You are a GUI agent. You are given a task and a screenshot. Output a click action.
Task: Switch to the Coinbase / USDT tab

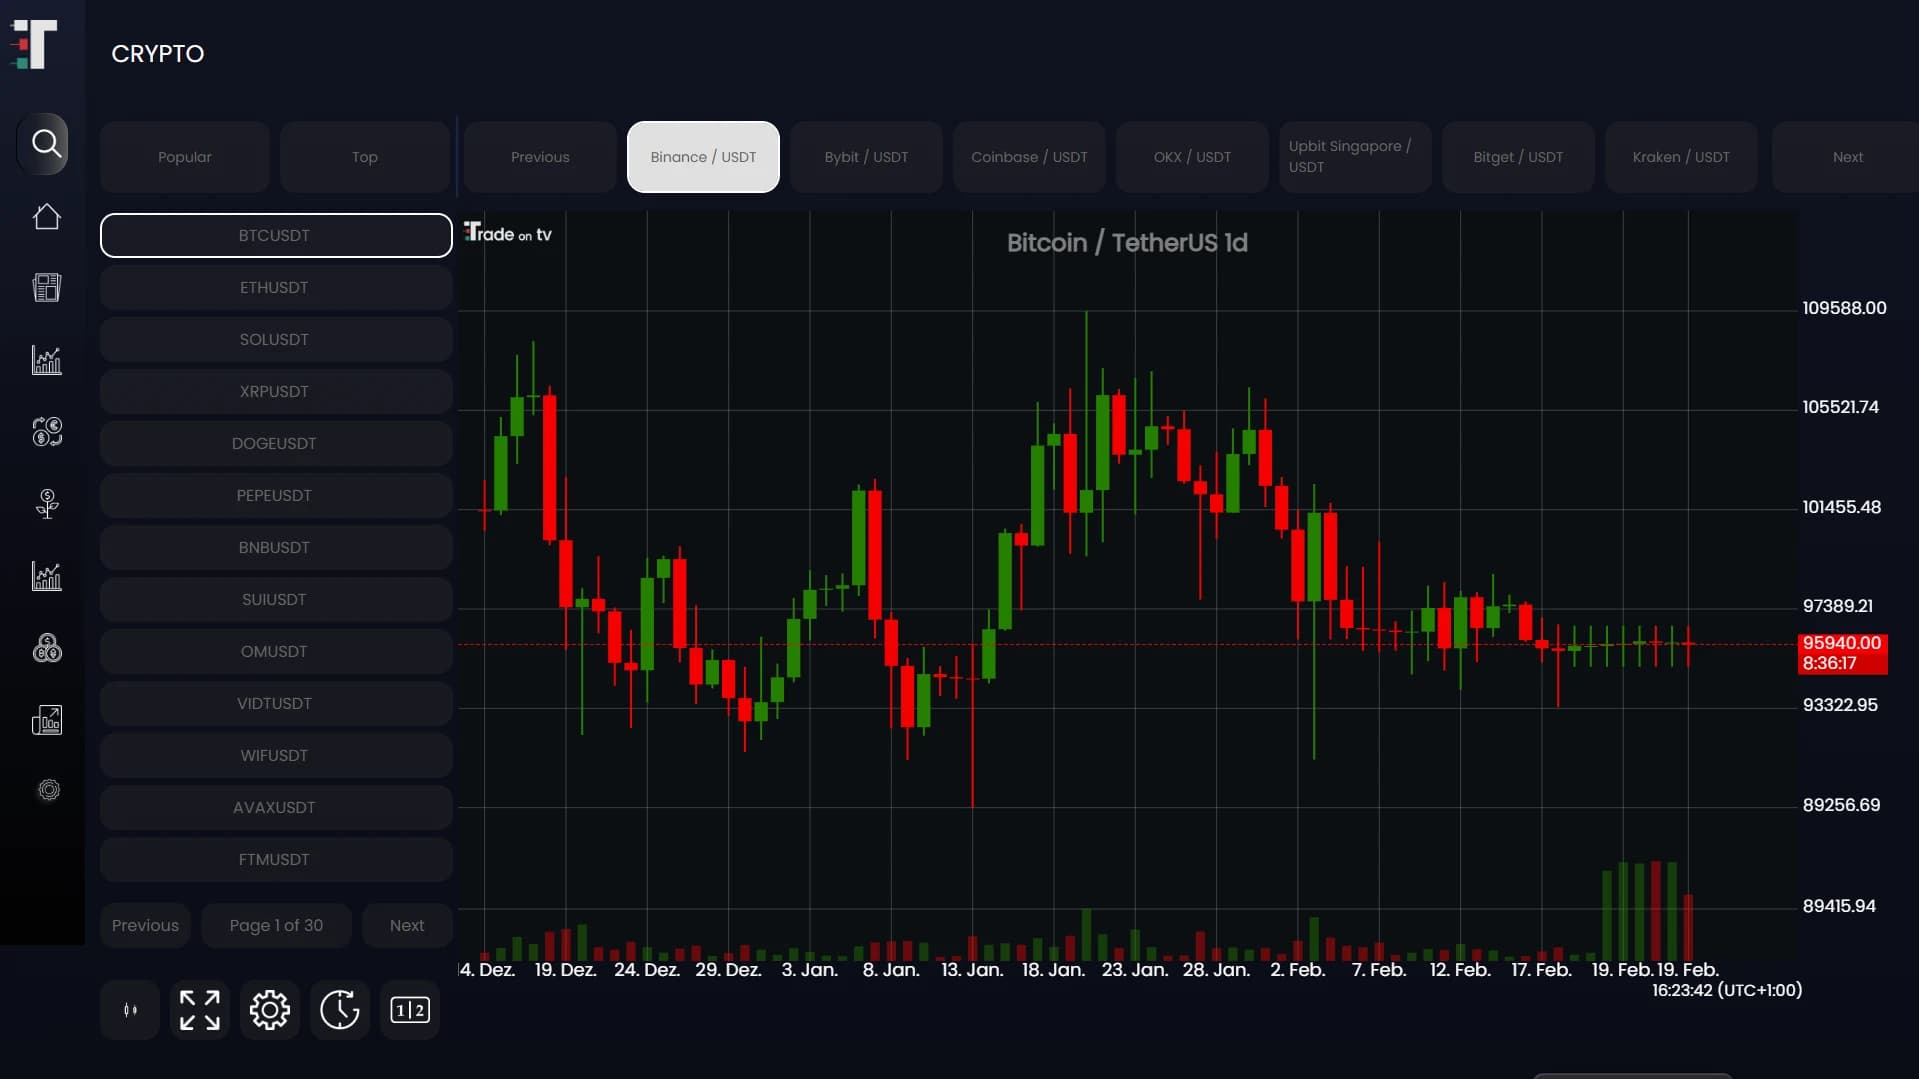click(x=1029, y=157)
